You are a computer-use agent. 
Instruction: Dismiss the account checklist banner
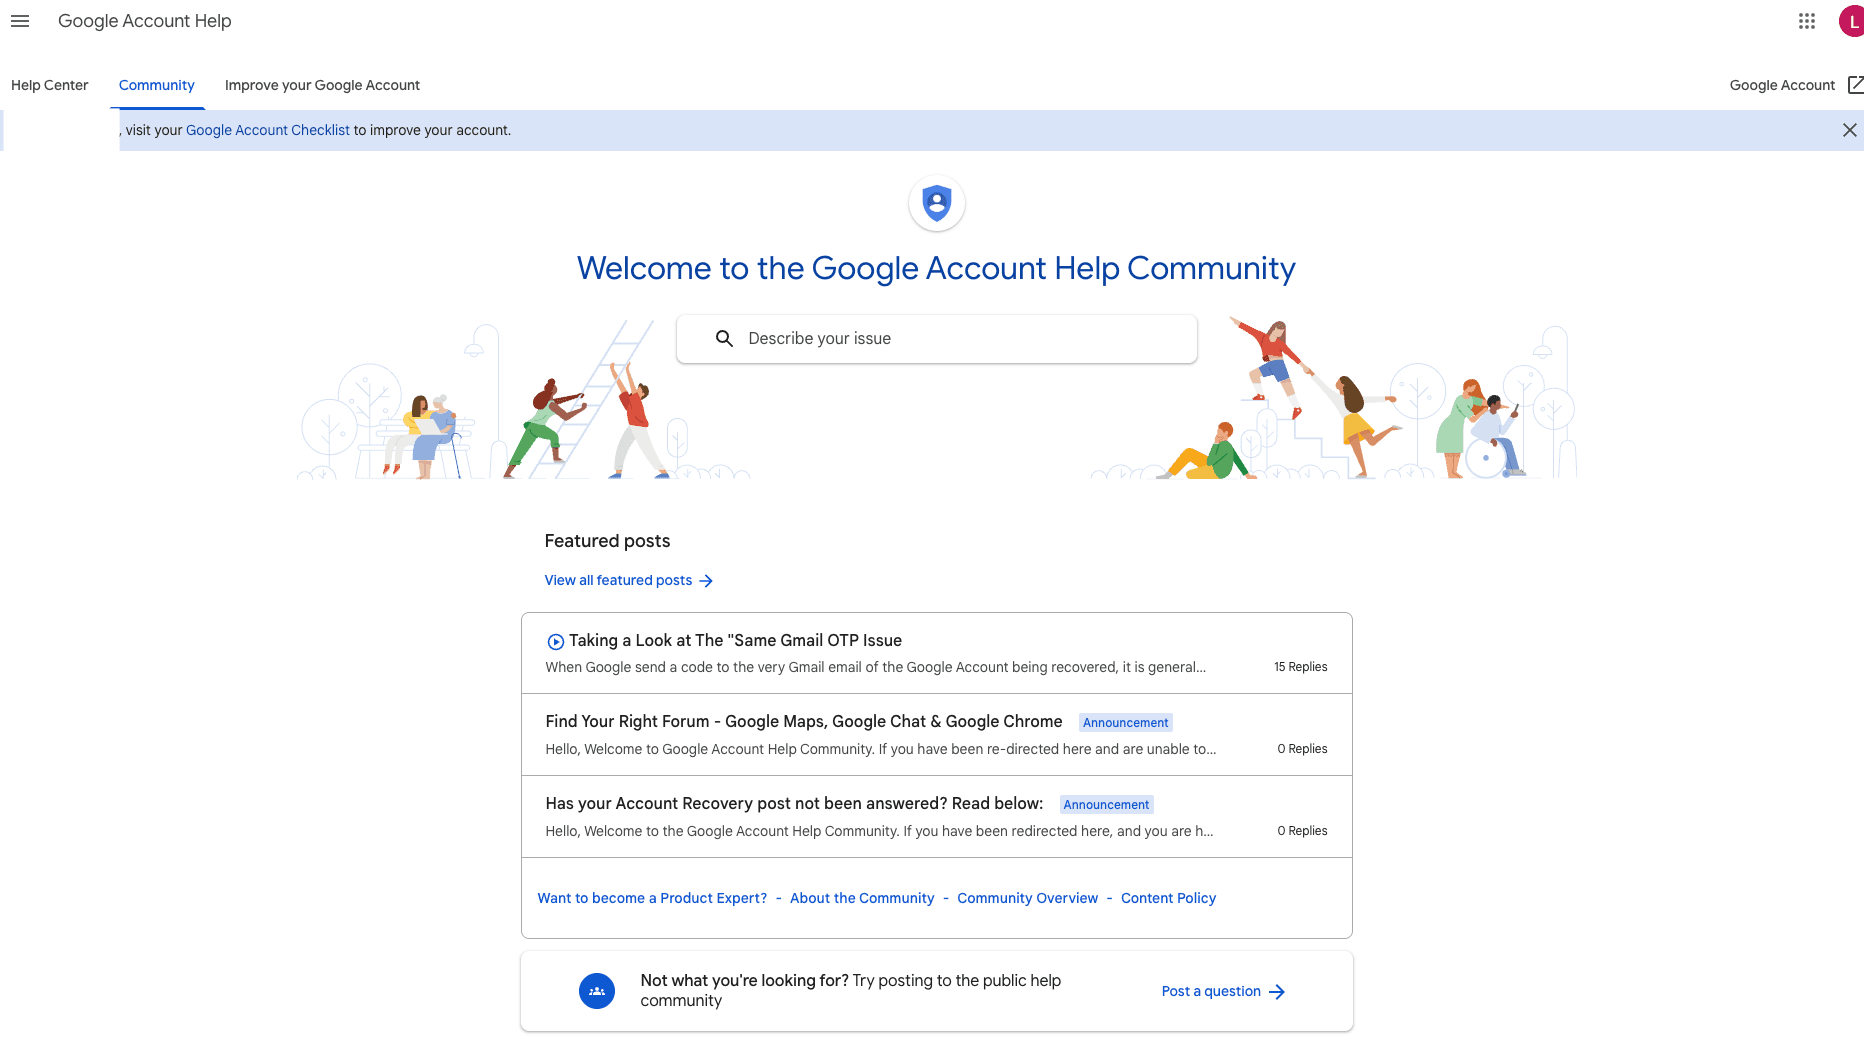pos(1849,130)
